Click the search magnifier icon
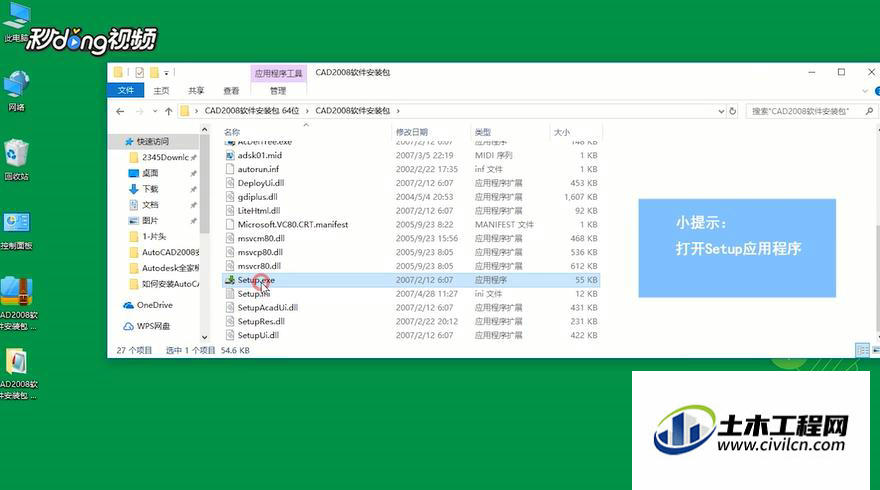Image resolution: width=880 pixels, height=490 pixels. coord(869,111)
